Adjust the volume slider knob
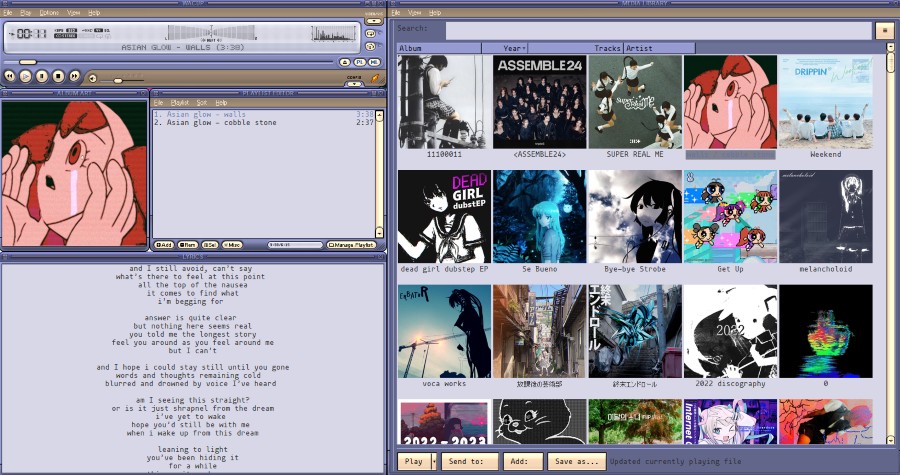900x475 pixels. tap(118, 81)
